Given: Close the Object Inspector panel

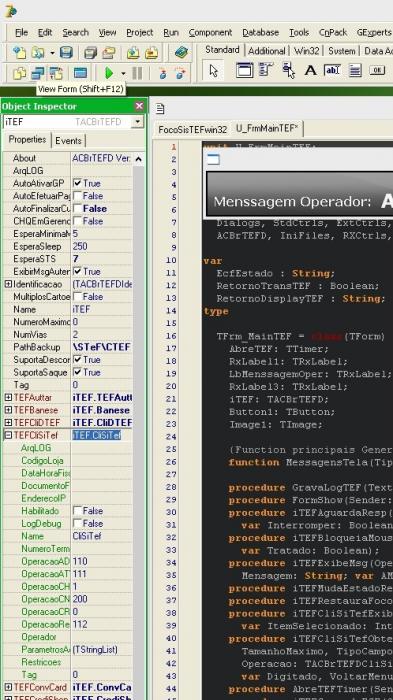Looking at the screenshot, I should 139,106.
